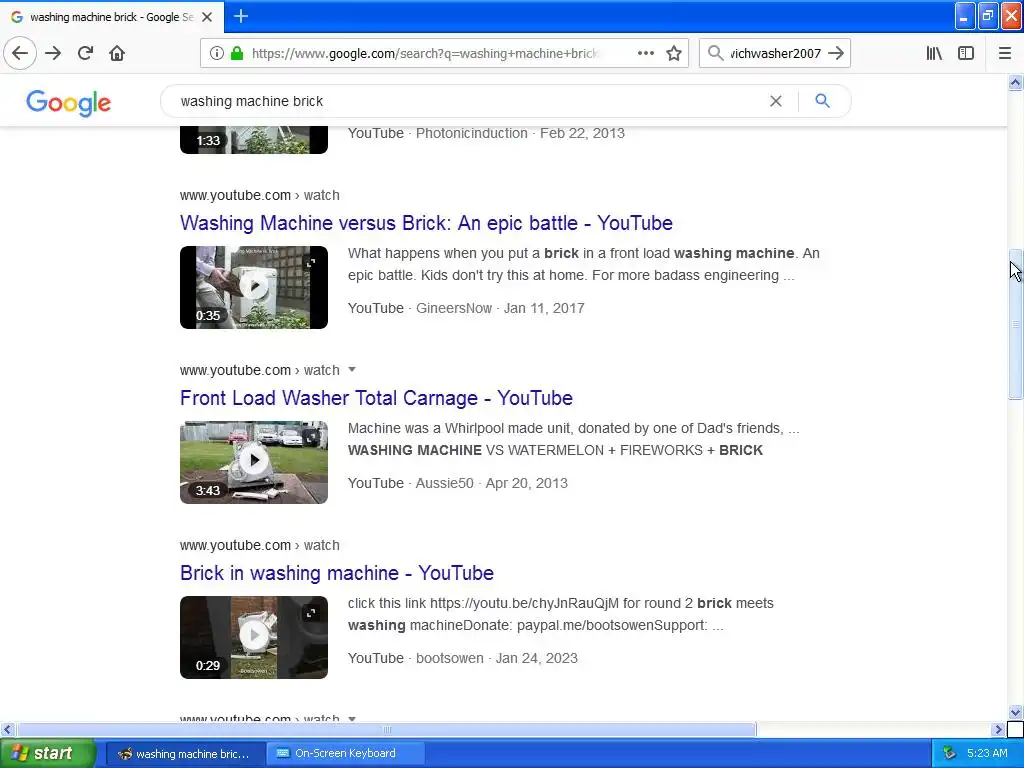Open the Windows Start menu
The image size is (1024, 768).
pos(48,753)
